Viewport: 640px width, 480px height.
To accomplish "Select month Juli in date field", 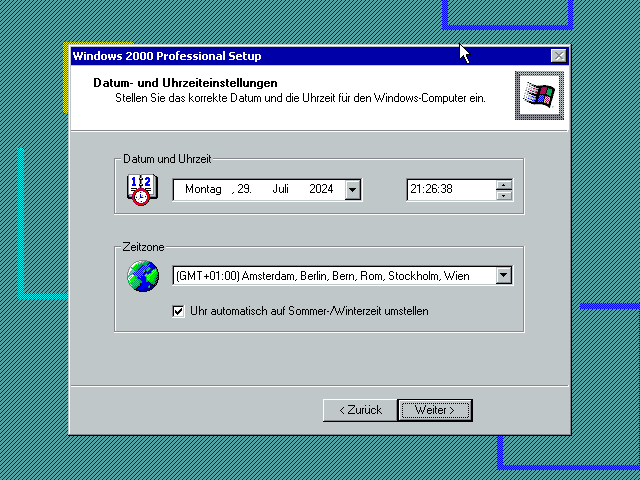I will pos(280,189).
